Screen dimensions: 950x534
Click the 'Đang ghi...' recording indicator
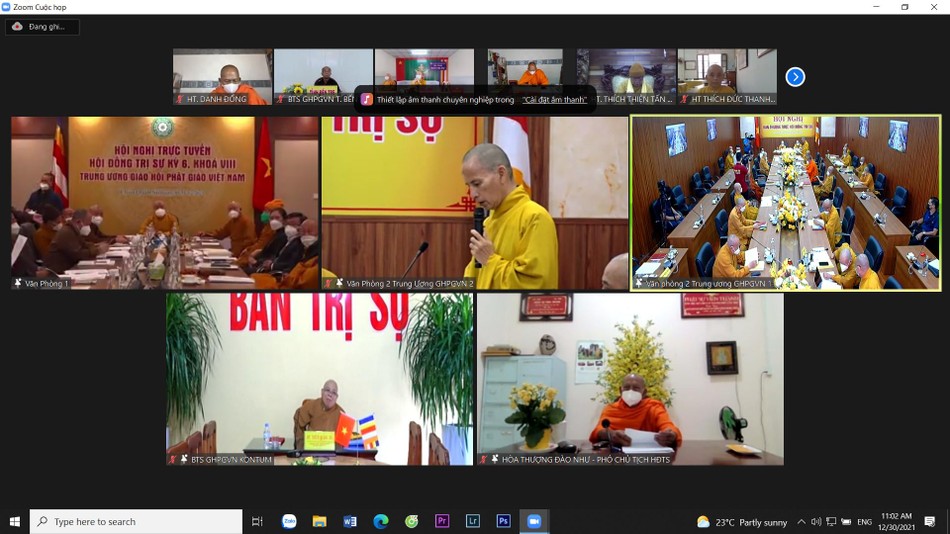click(42, 27)
